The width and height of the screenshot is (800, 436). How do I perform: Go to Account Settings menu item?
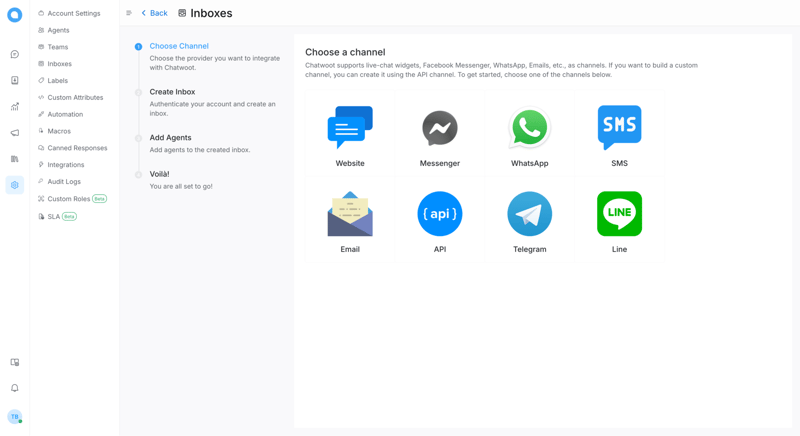73,13
